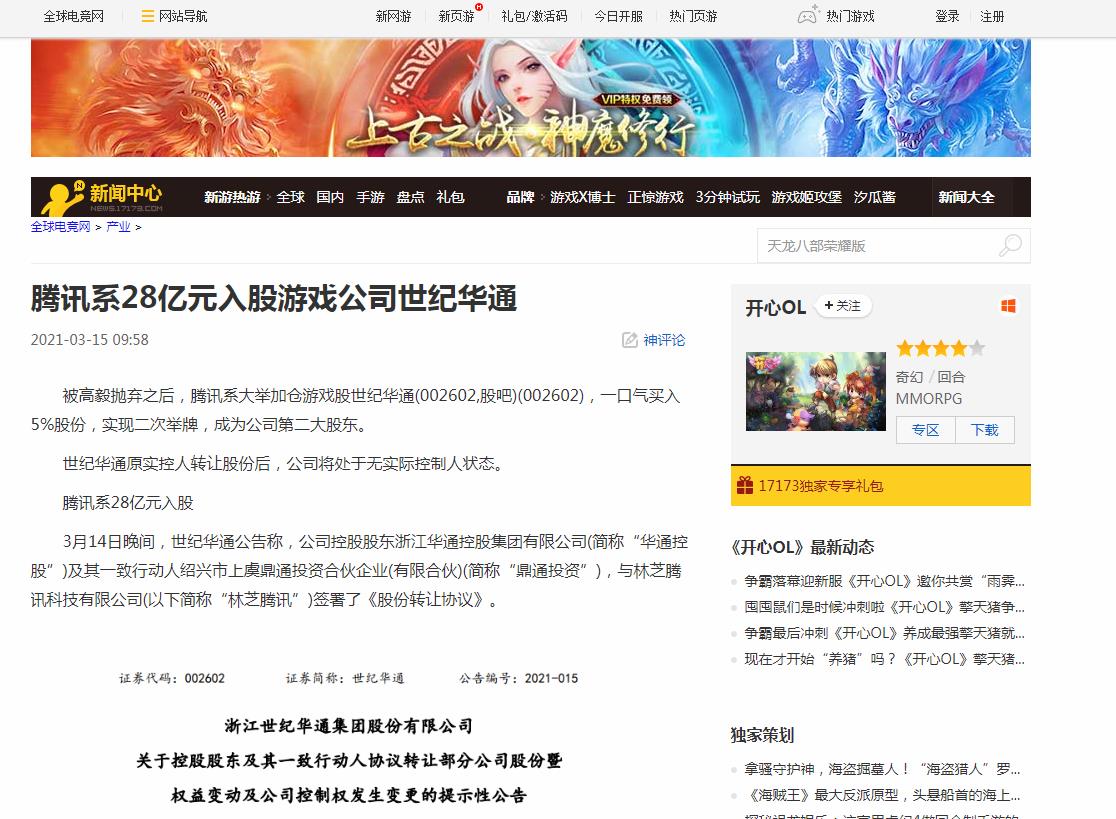
Task: Click the 《开心OL》最新动态 heading
Action: coord(802,547)
